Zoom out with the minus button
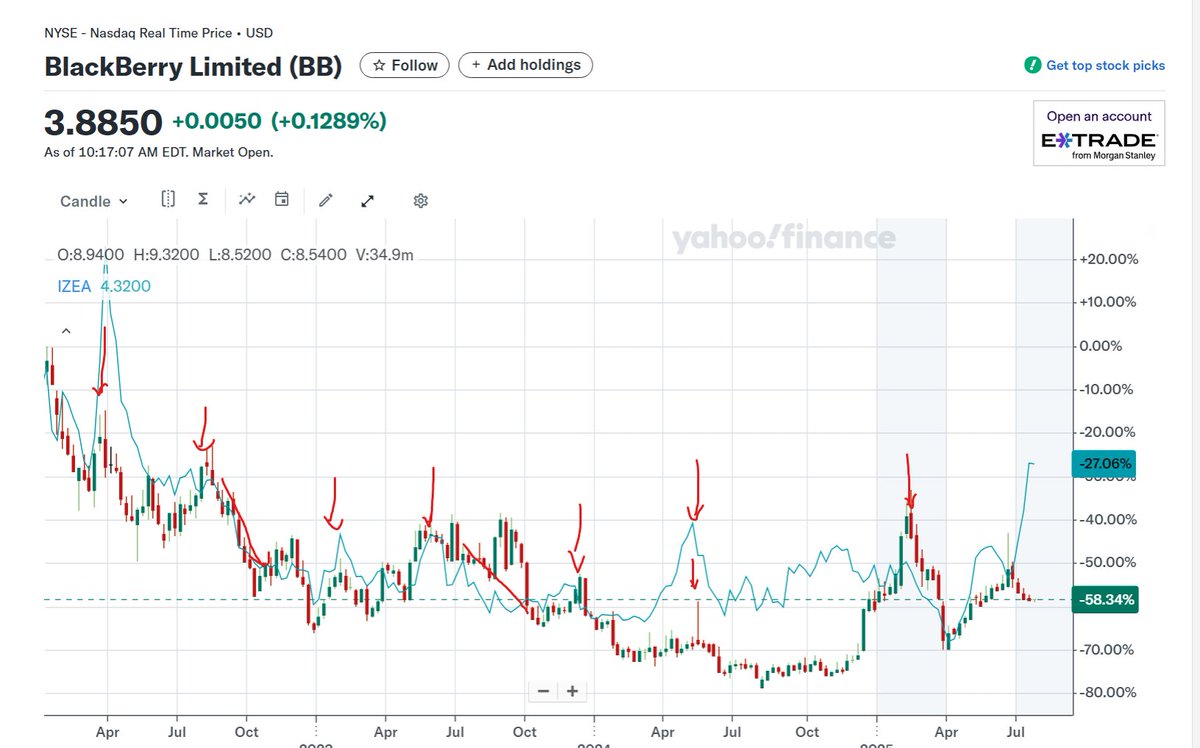Screen dimensions: 1200x748 click(x=543, y=691)
